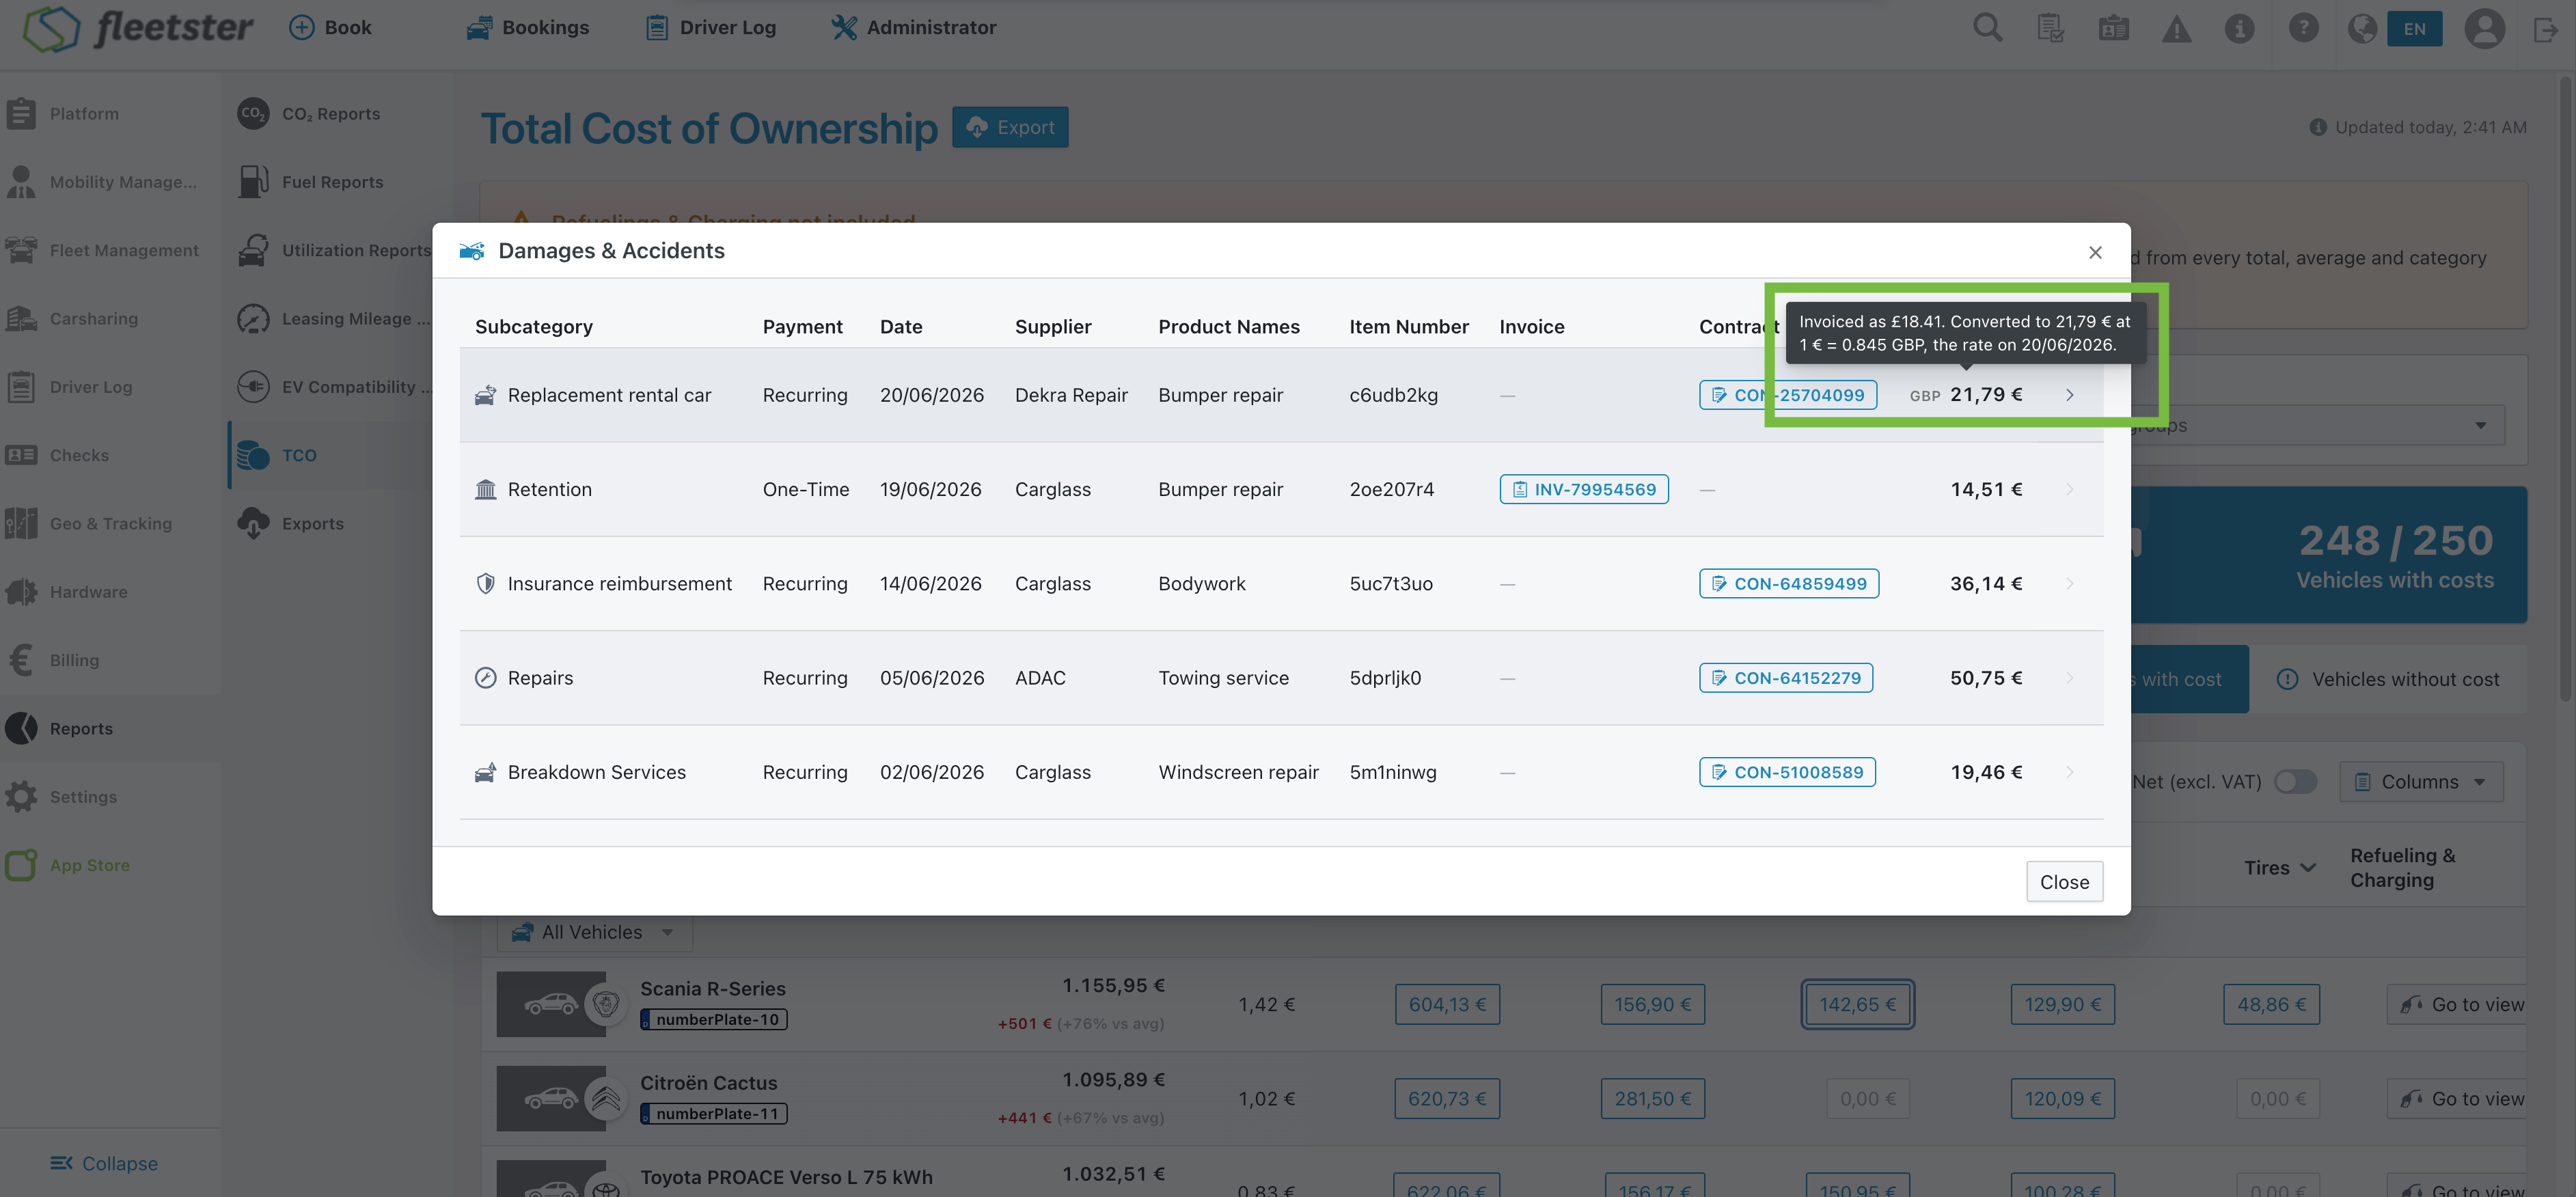2576x1197 pixels.
Task: Open contract CON-64859499
Action: click(1788, 584)
